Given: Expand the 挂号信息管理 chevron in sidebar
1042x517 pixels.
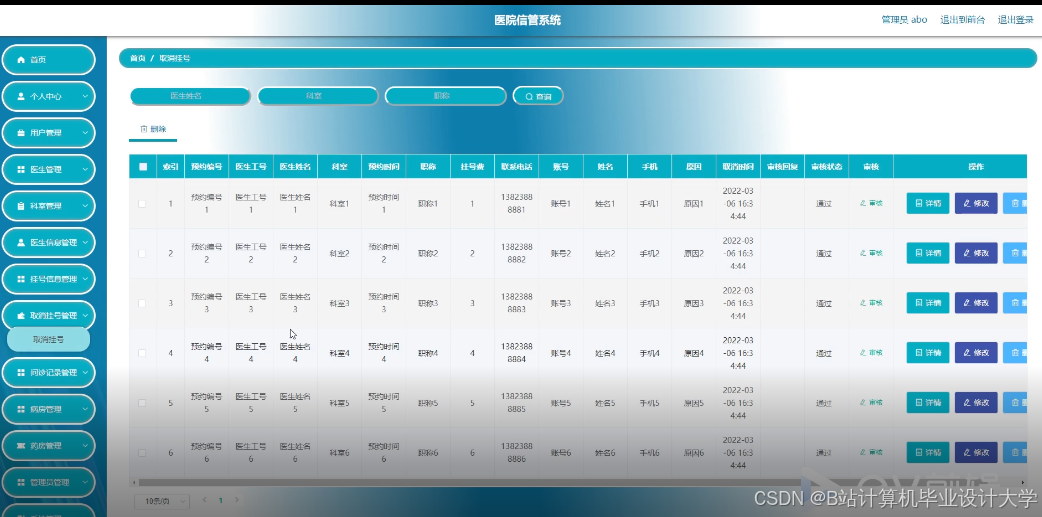Looking at the screenshot, I should tap(85, 279).
